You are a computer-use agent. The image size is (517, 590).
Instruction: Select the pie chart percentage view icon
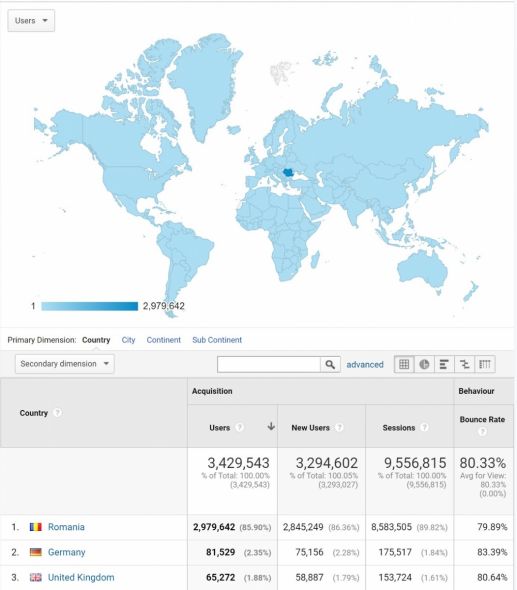(x=424, y=364)
